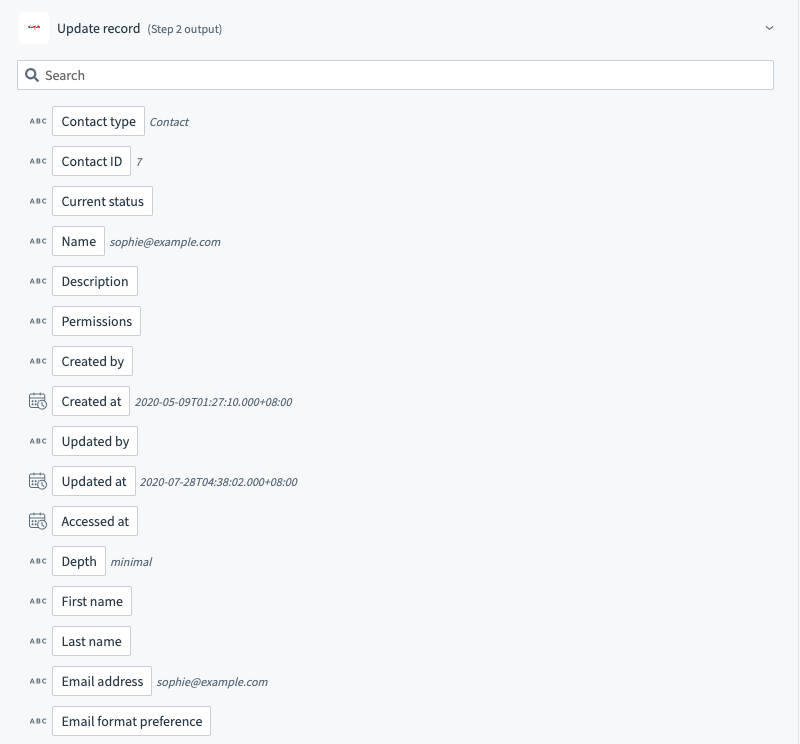Choose the Depth datapill
Image resolution: width=800 pixels, height=744 pixels.
78,561
